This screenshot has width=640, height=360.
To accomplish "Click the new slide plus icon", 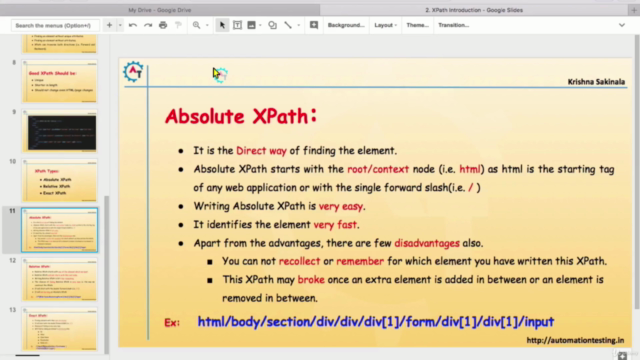I will point(109,25).
